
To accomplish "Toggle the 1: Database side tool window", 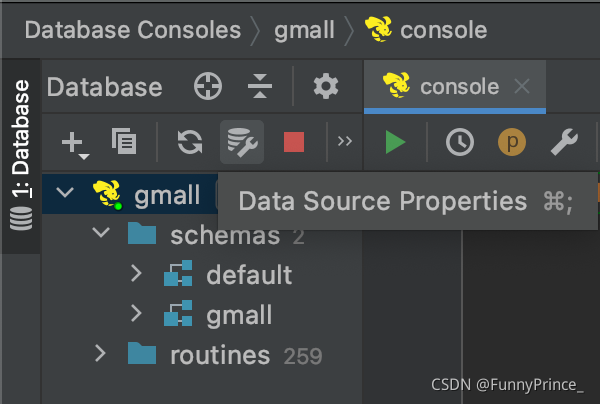I will 21,156.
